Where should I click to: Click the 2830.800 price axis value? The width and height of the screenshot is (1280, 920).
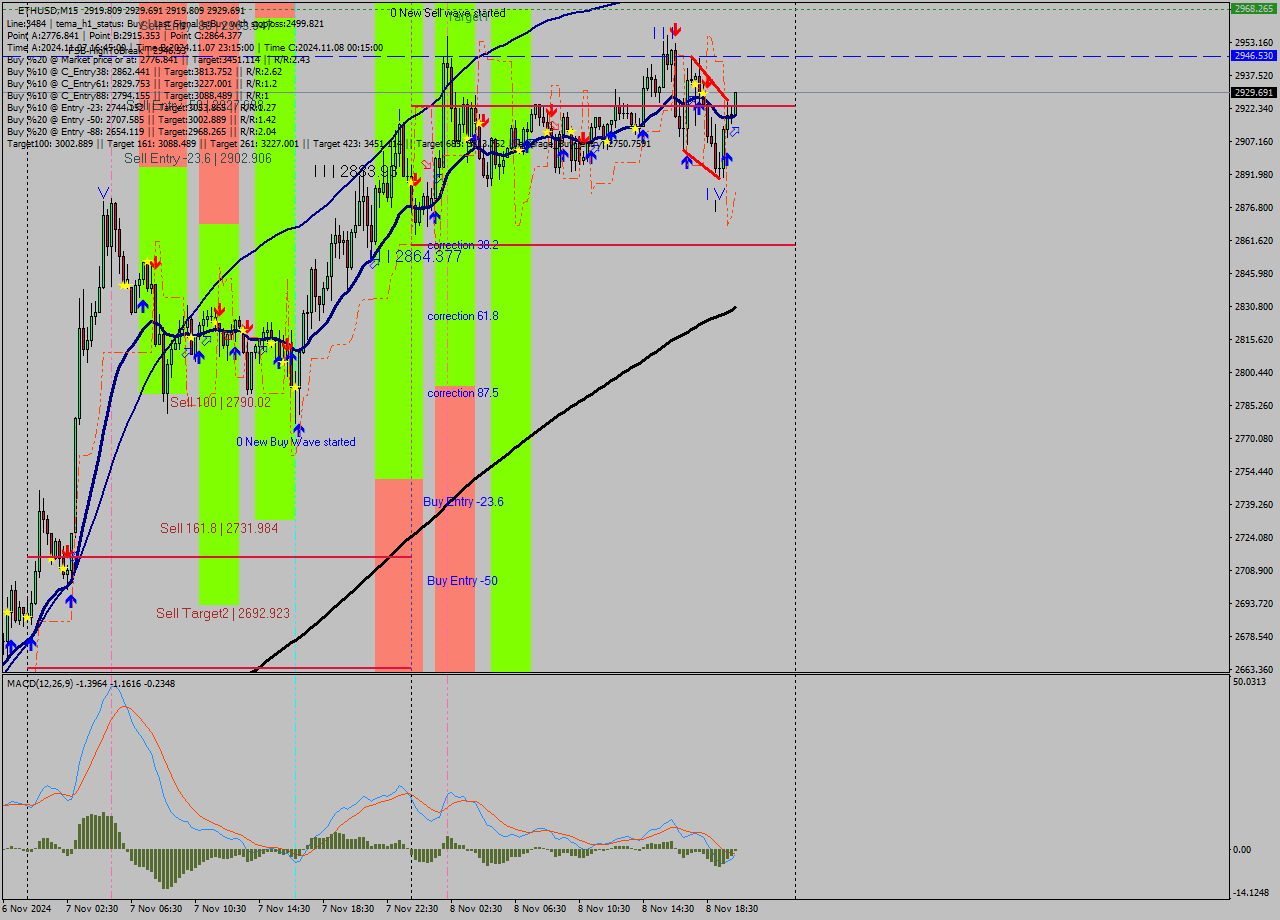[1253, 306]
